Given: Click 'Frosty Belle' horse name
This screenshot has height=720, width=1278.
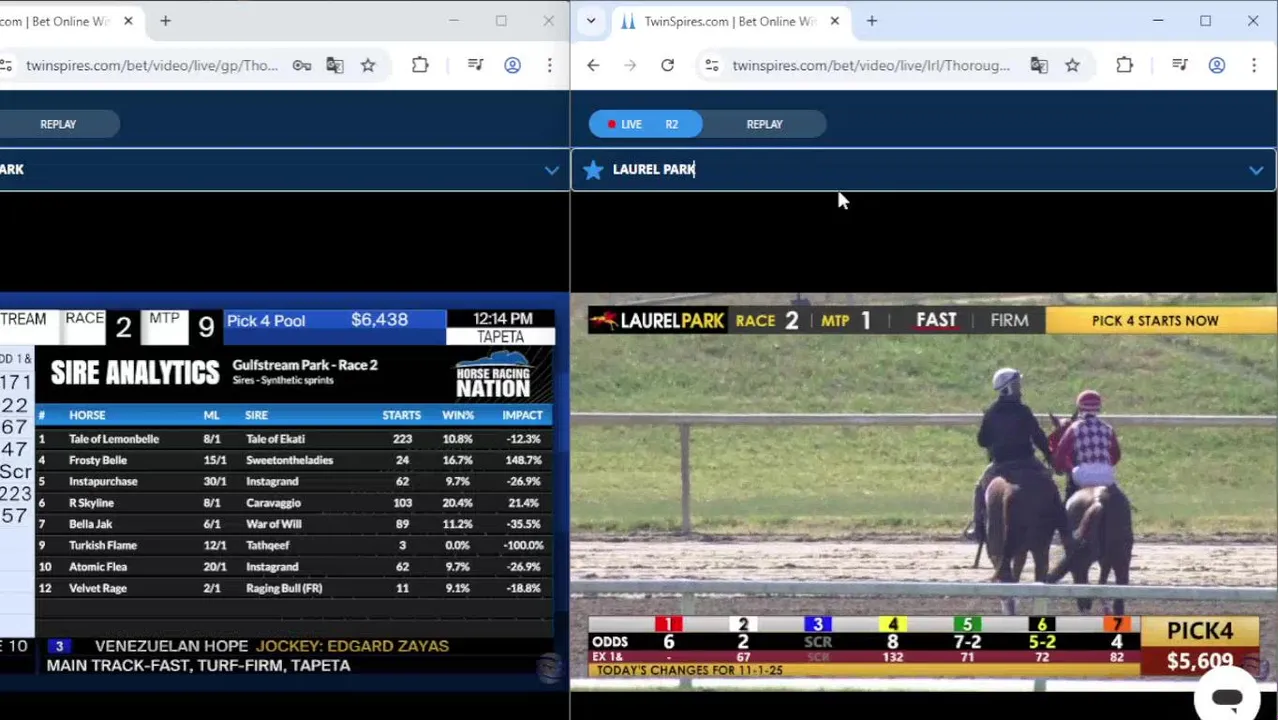Looking at the screenshot, I should coord(98,460).
